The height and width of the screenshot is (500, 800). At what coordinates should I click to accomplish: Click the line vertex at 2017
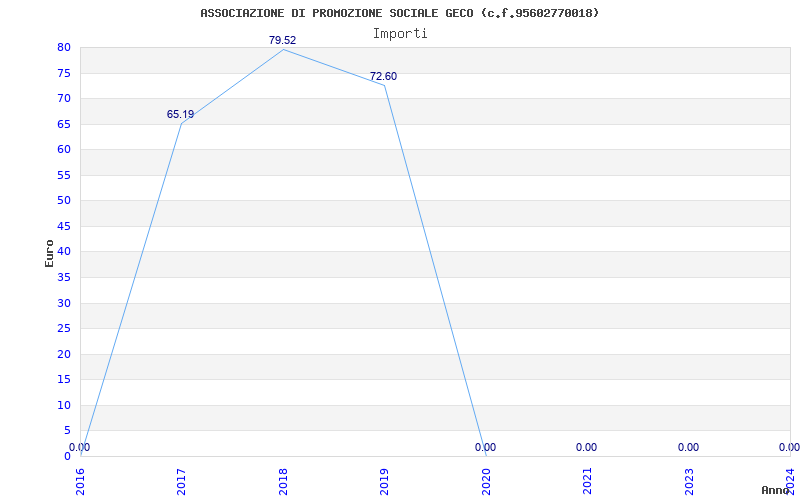pos(181,123)
